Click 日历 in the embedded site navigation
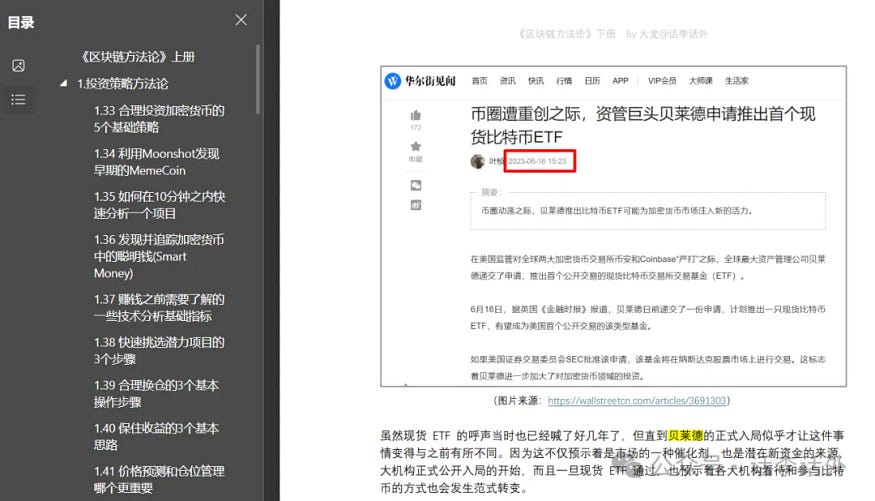 point(592,81)
